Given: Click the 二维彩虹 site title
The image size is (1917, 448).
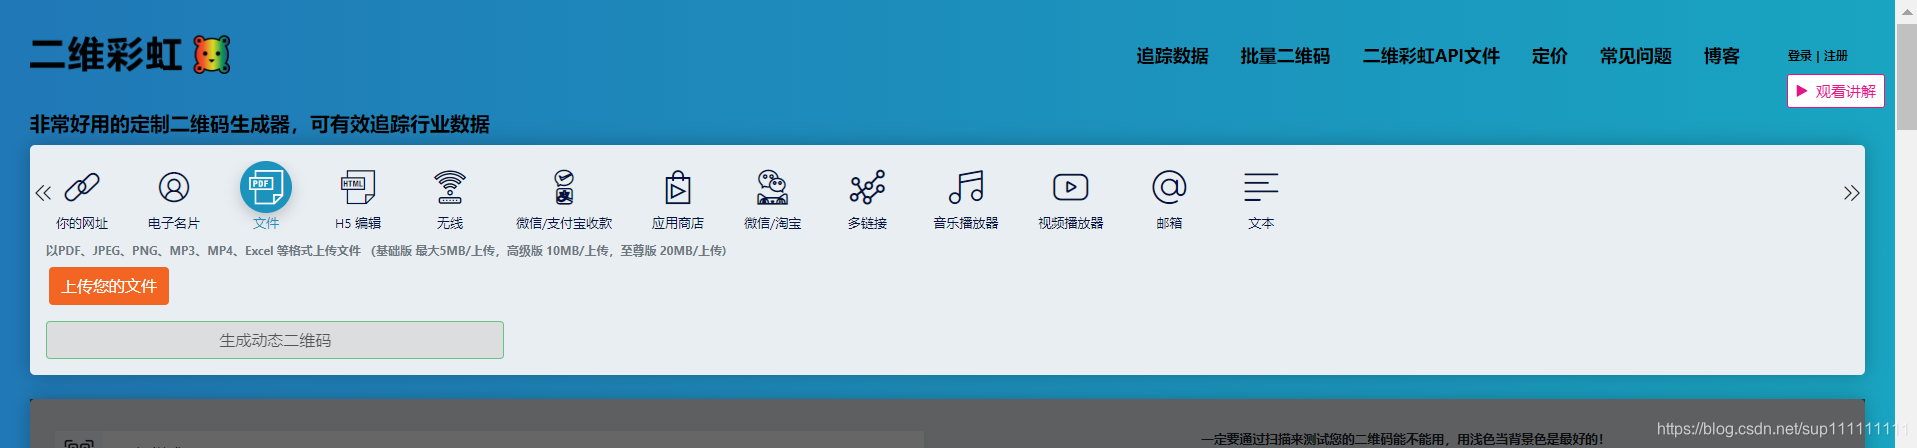Looking at the screenshot, I should tap(106, 55).
